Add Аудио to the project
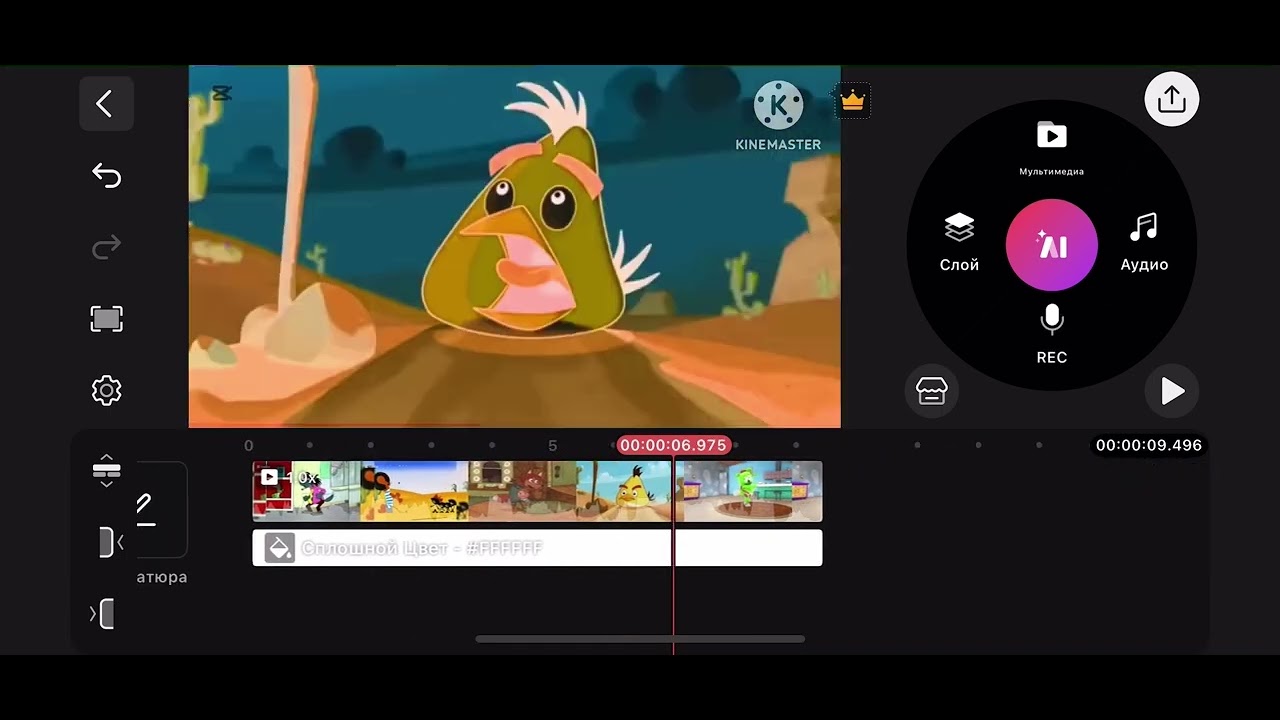The image size is (1280, 720). [x=1144, y=243]
